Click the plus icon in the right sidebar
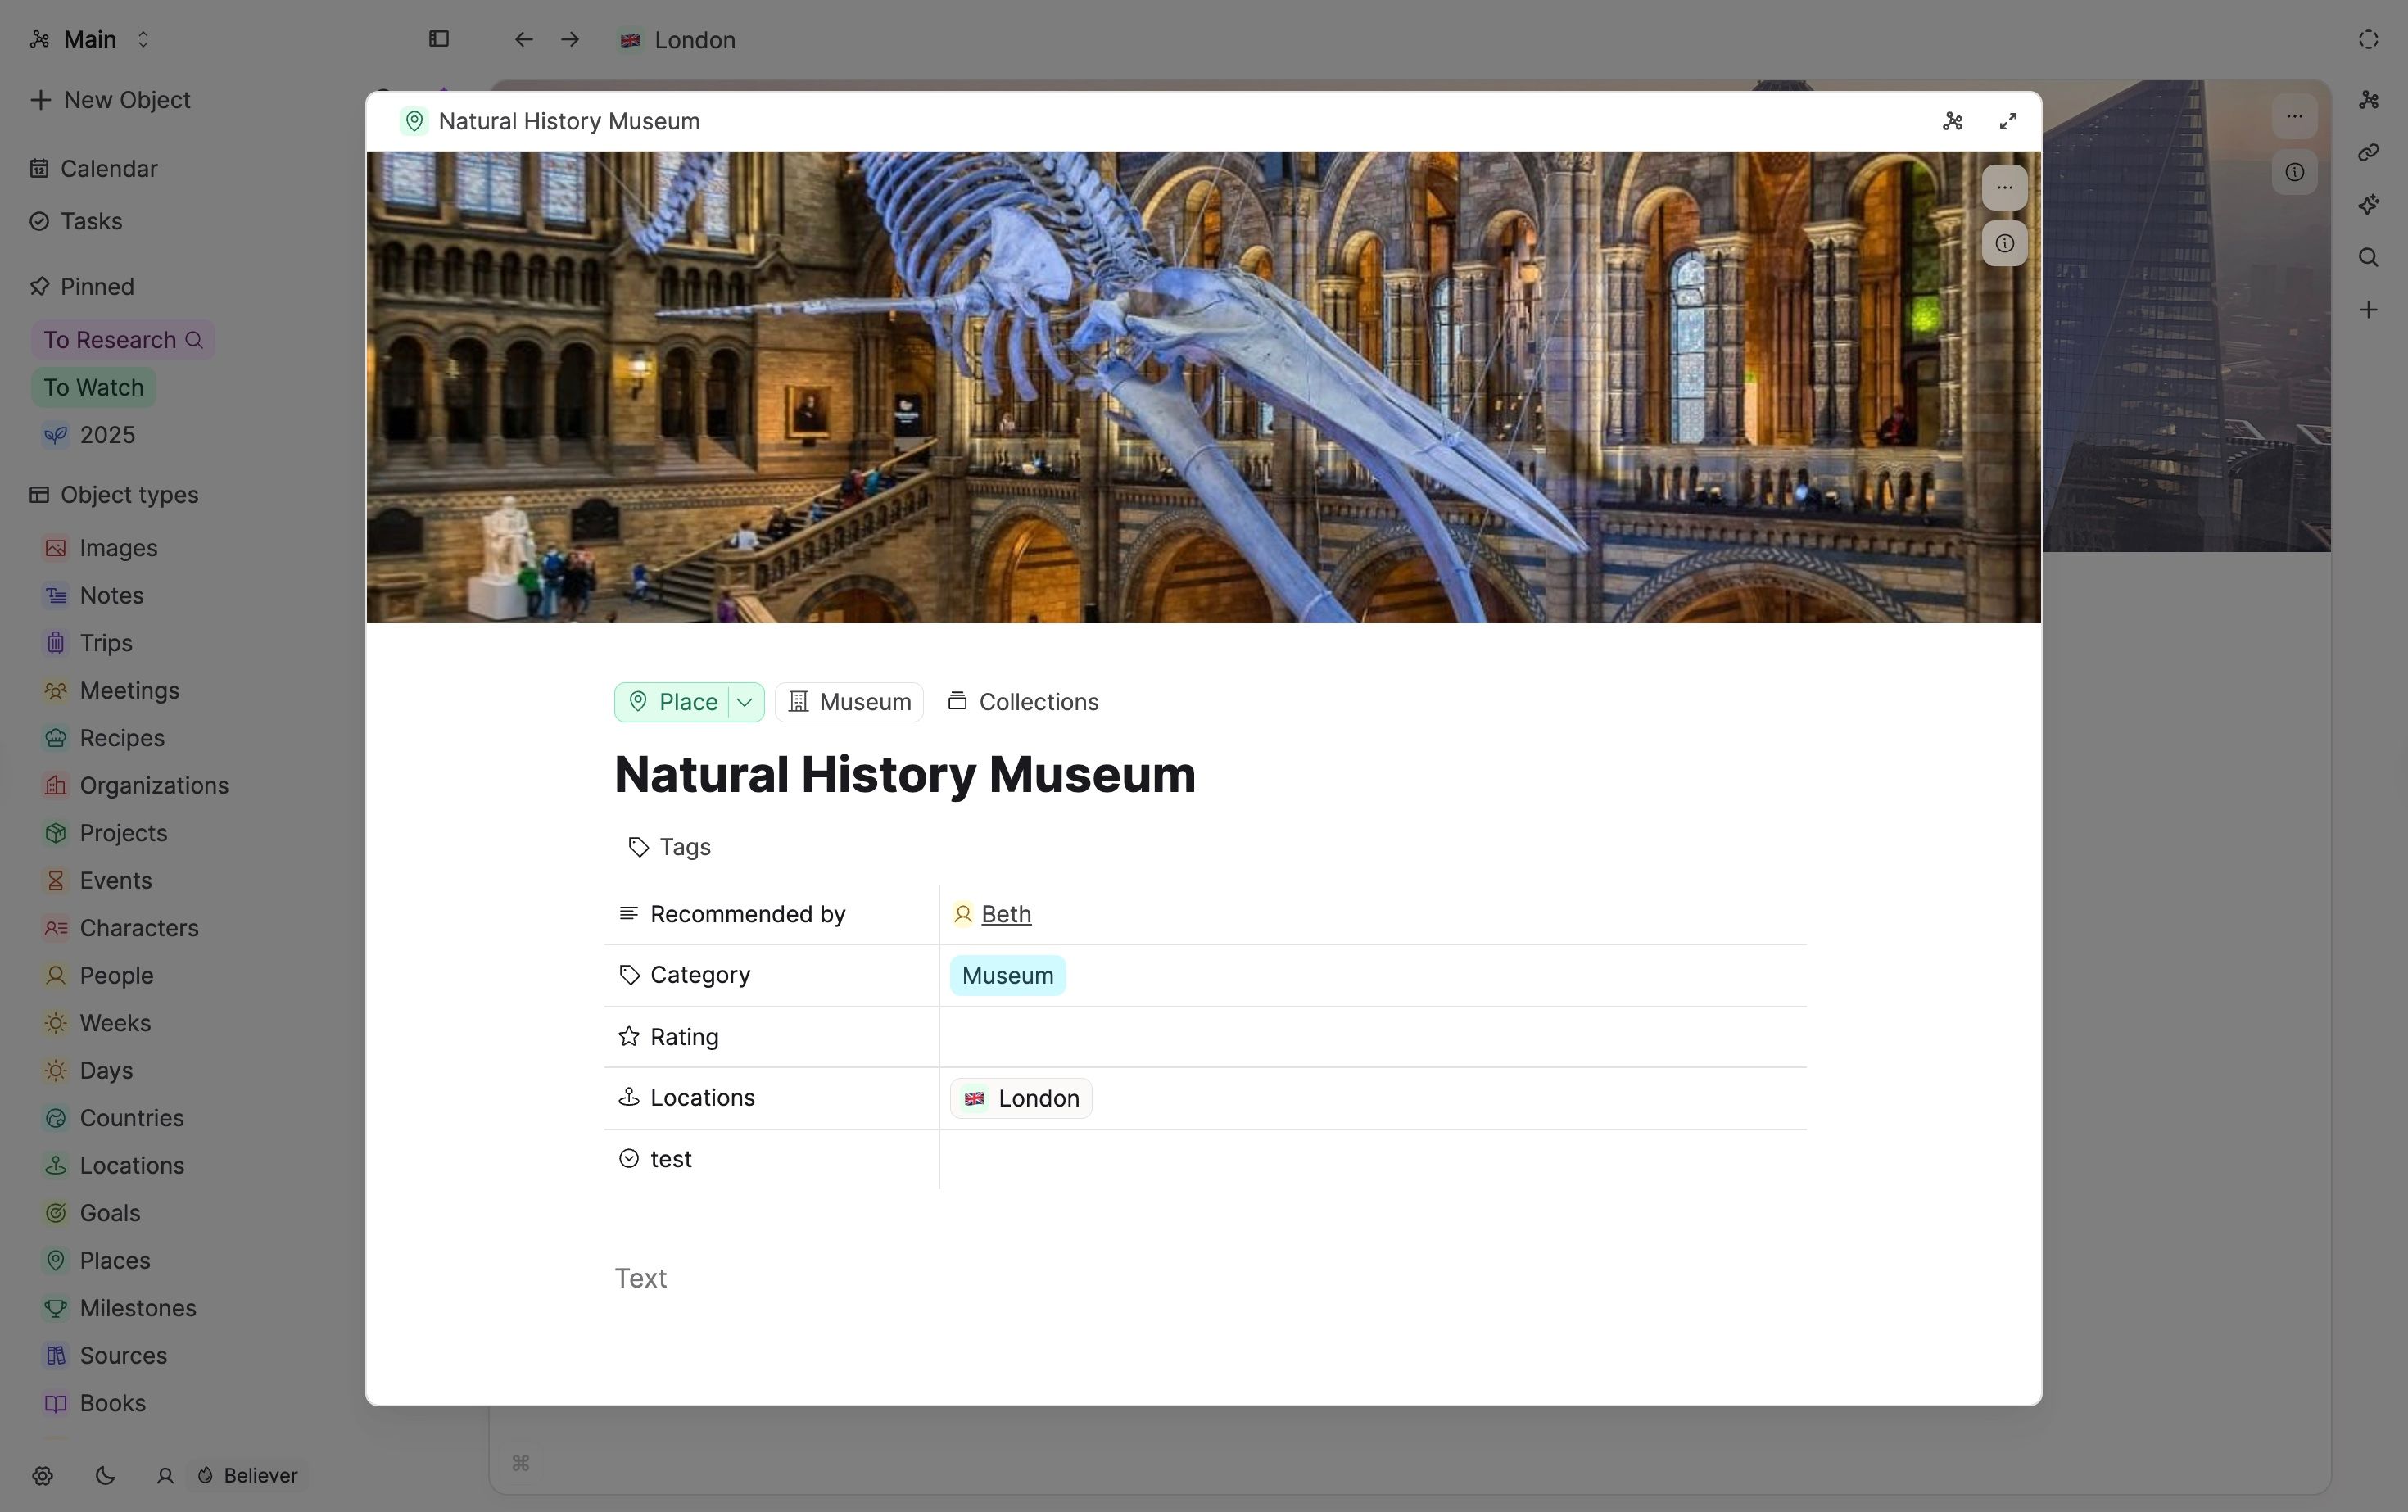 2369,309
